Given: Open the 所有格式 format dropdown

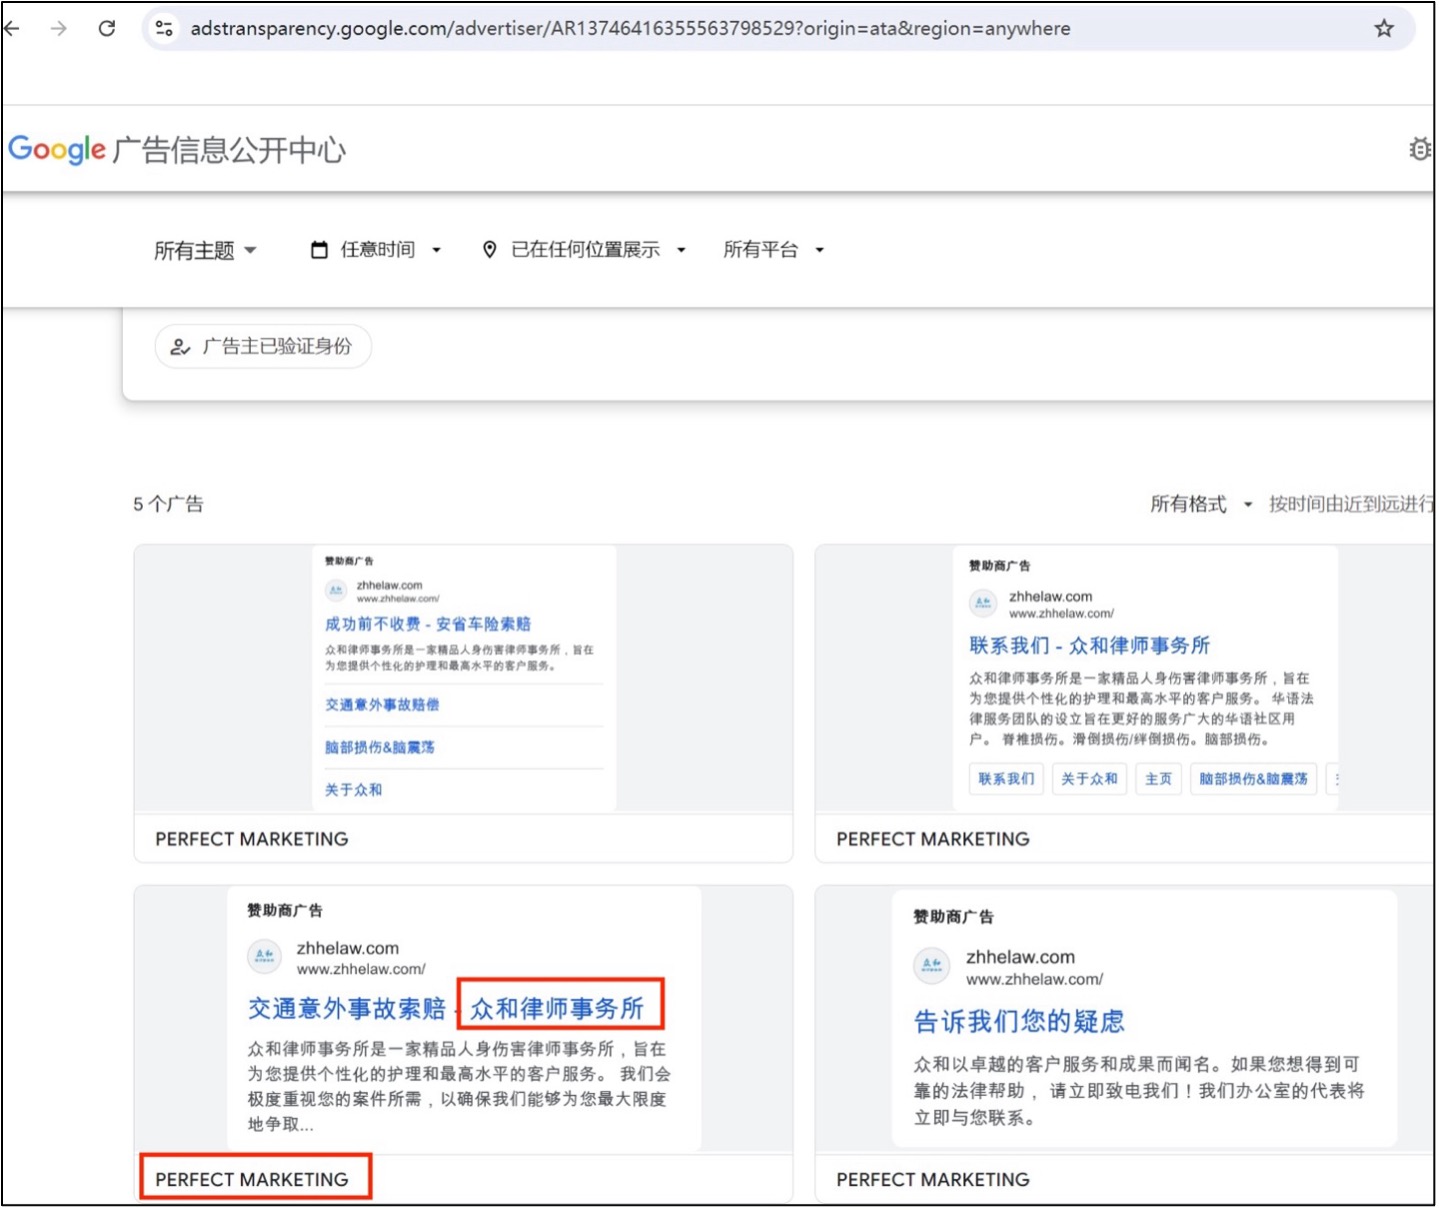Looking at the screenshot, I should click(x=1201, y=504).
